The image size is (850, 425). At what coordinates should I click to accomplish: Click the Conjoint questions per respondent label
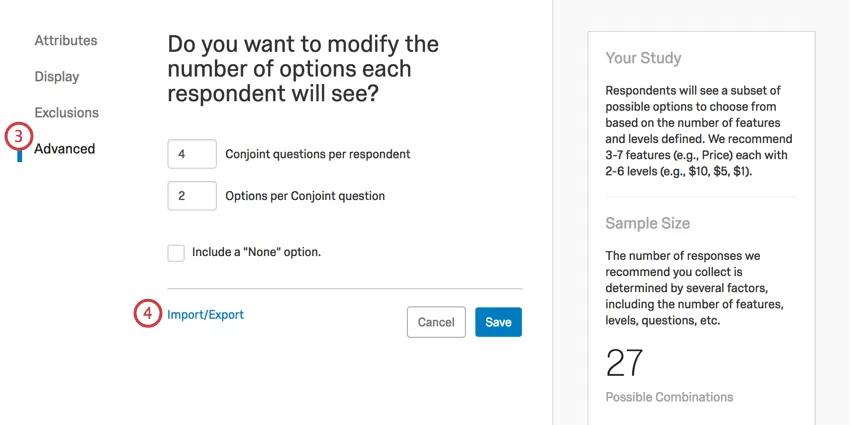click(x=318, y=154)
